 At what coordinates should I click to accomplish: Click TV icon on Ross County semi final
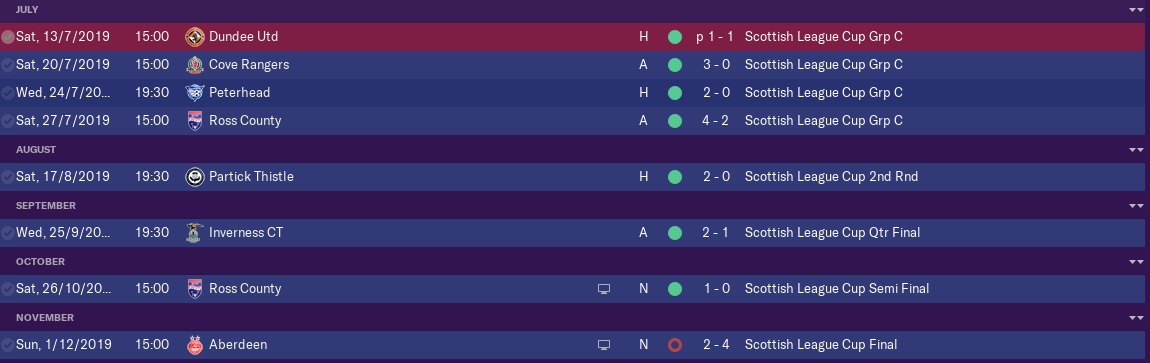click(604, 289)
